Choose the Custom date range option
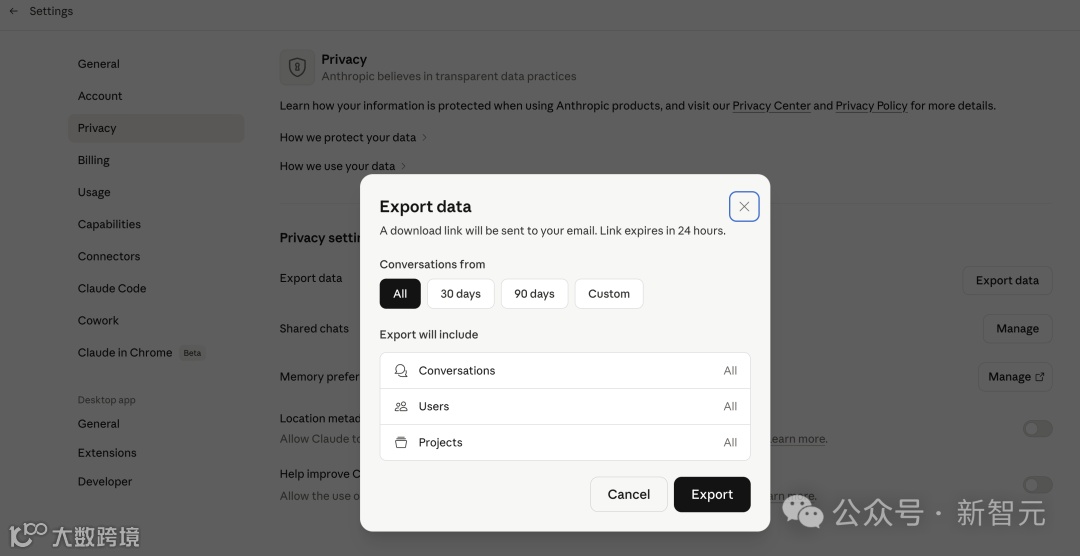The width and height of the screenshot is (1080, 556). tap(608, 294)
